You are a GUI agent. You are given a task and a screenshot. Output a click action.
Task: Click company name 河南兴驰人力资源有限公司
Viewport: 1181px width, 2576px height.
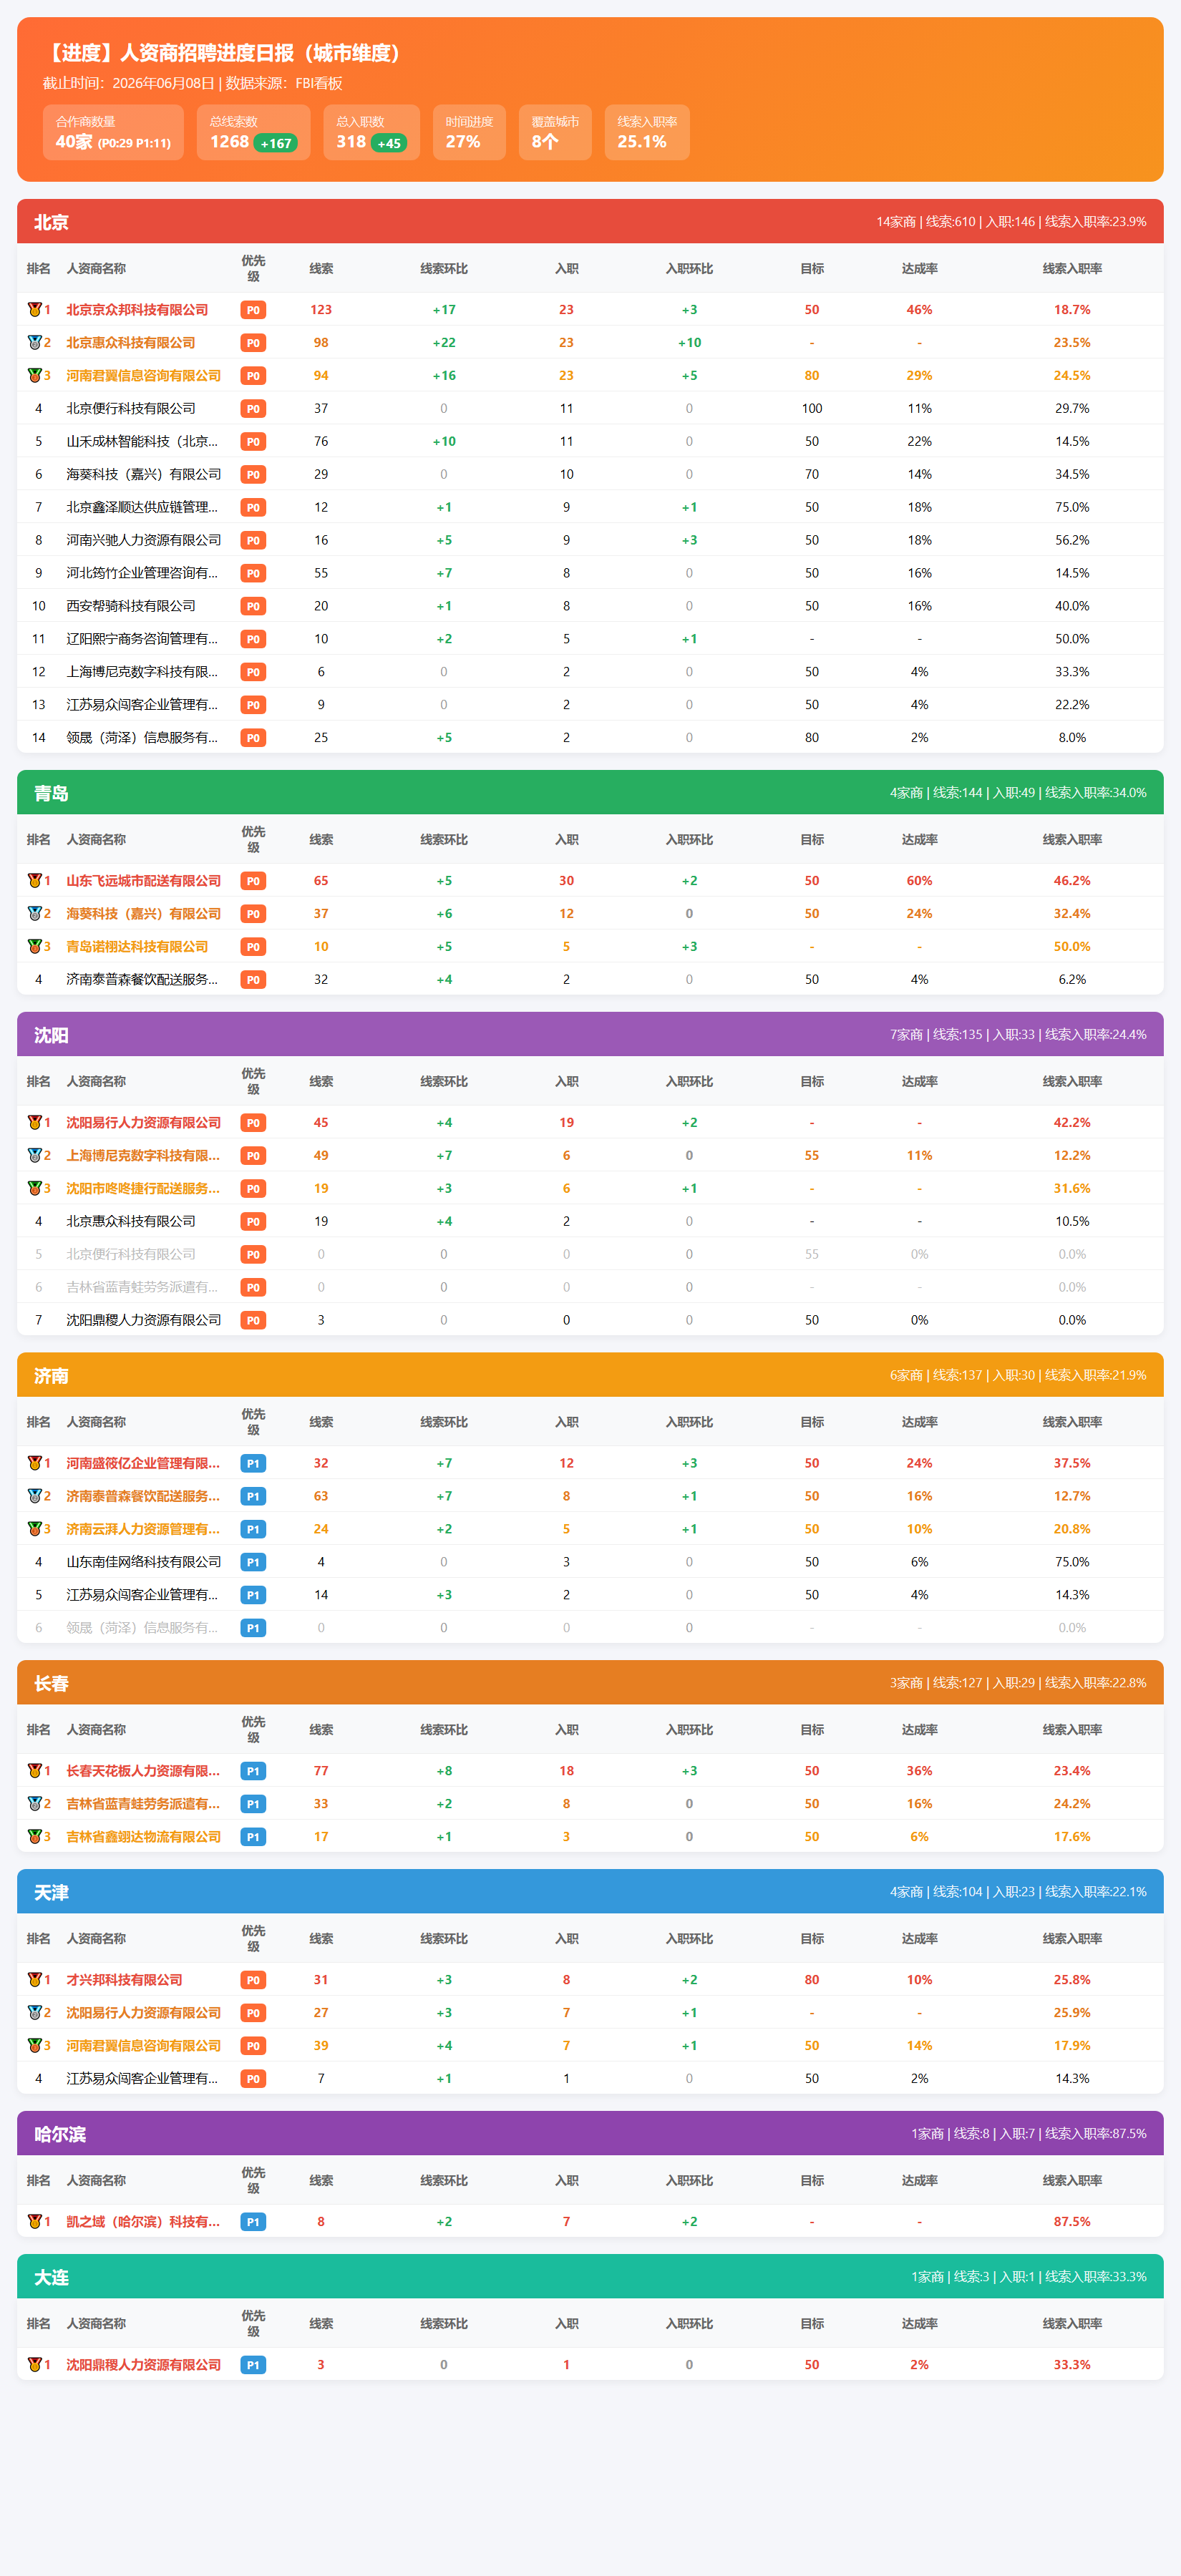[144, 541]
